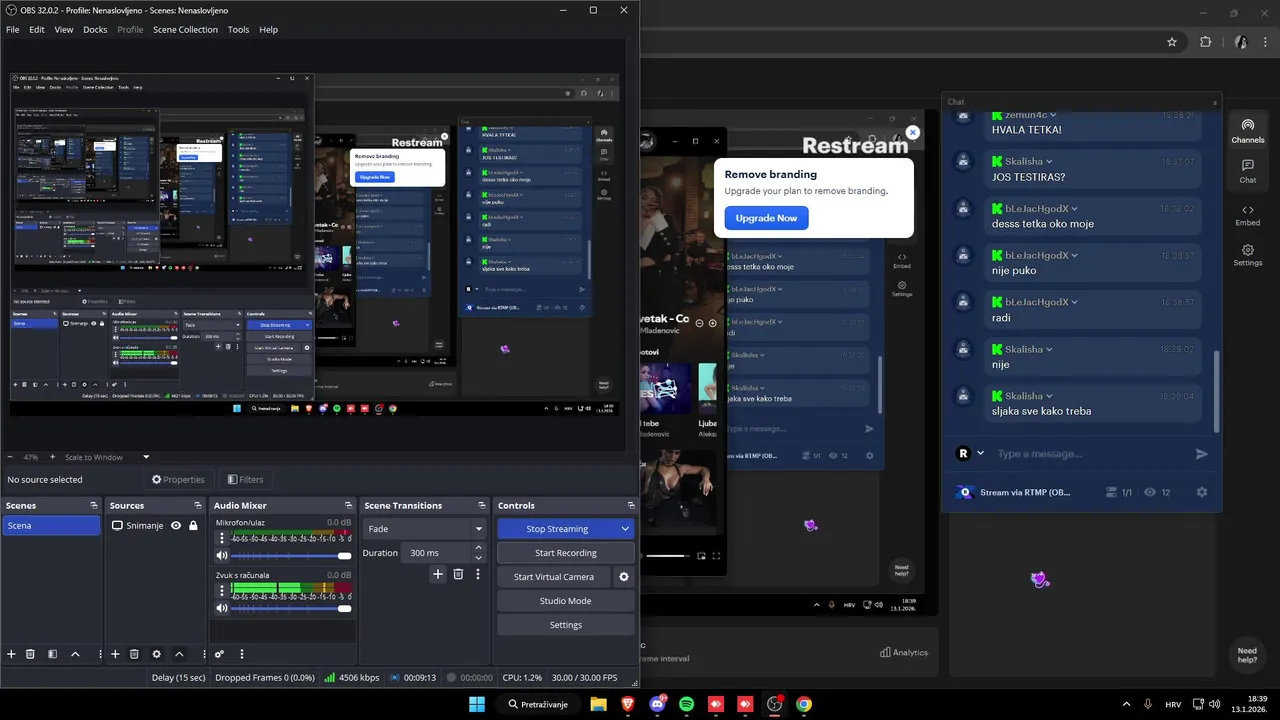Open the View menu
The height and width of the screenshot is (720, 1280).
(64, 30)
